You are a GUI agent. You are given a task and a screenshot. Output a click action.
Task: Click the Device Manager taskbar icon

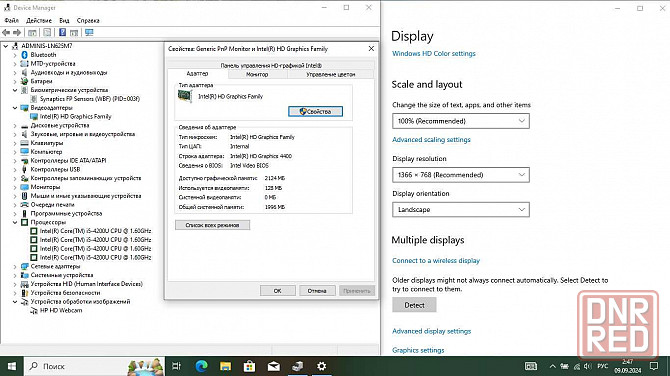[298, 366]
